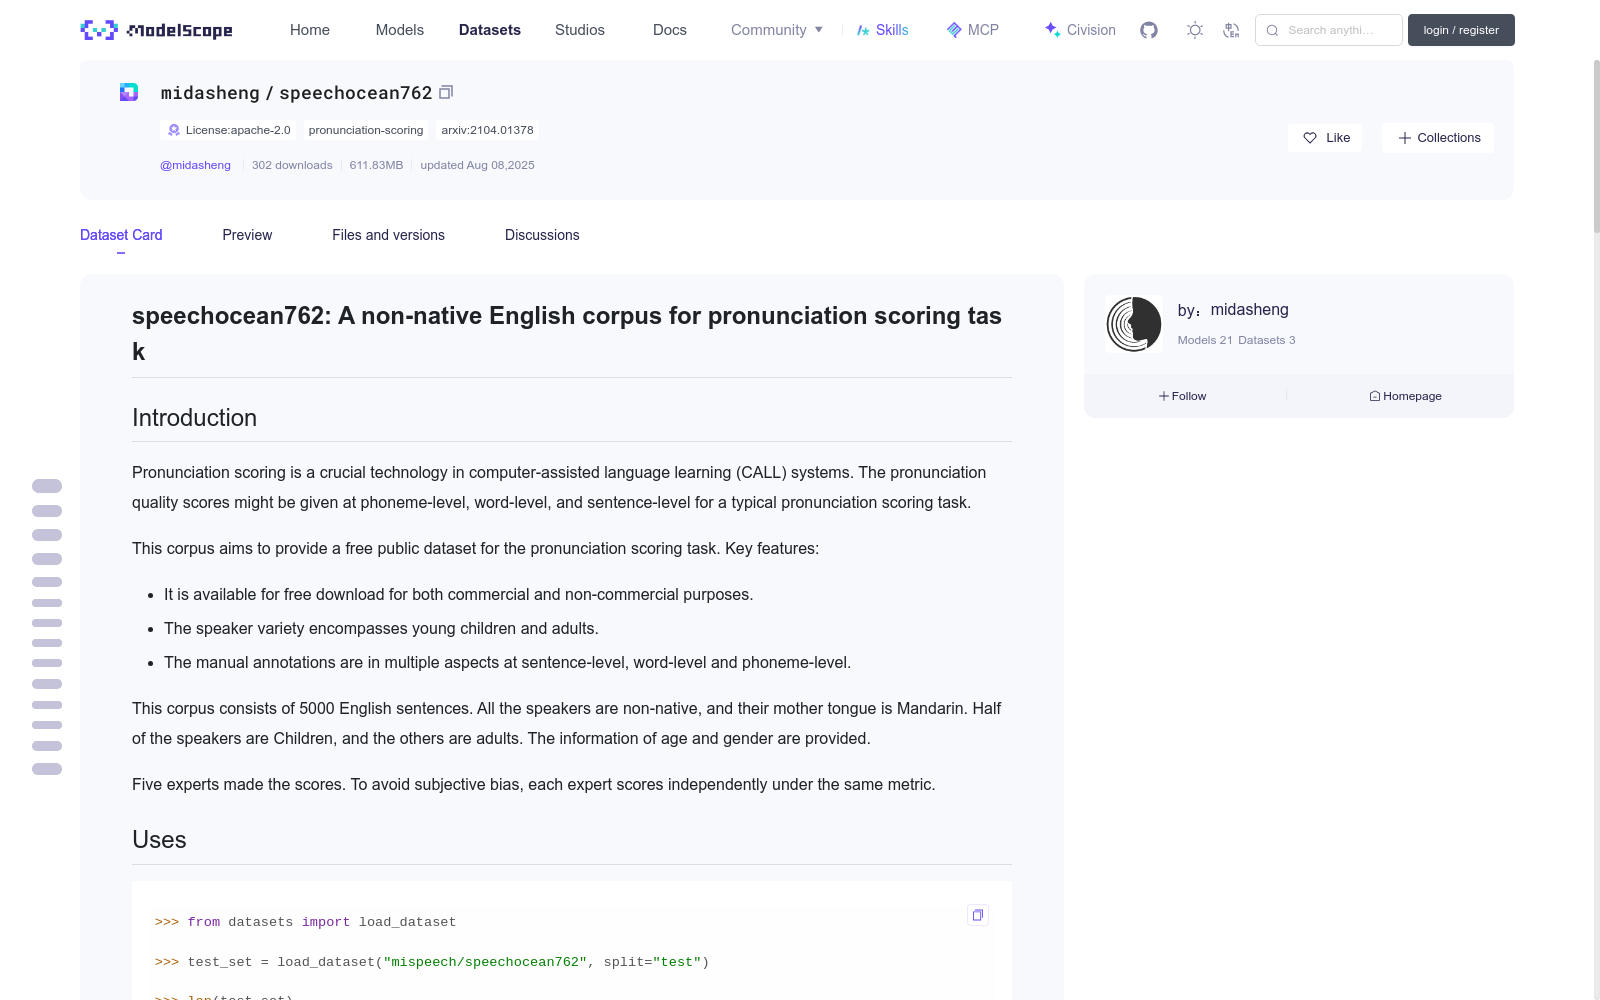This screenshot has width=1600, height=1000.
Task: Click the dataset avatar icon beside the title
Action: click(129, 92)
